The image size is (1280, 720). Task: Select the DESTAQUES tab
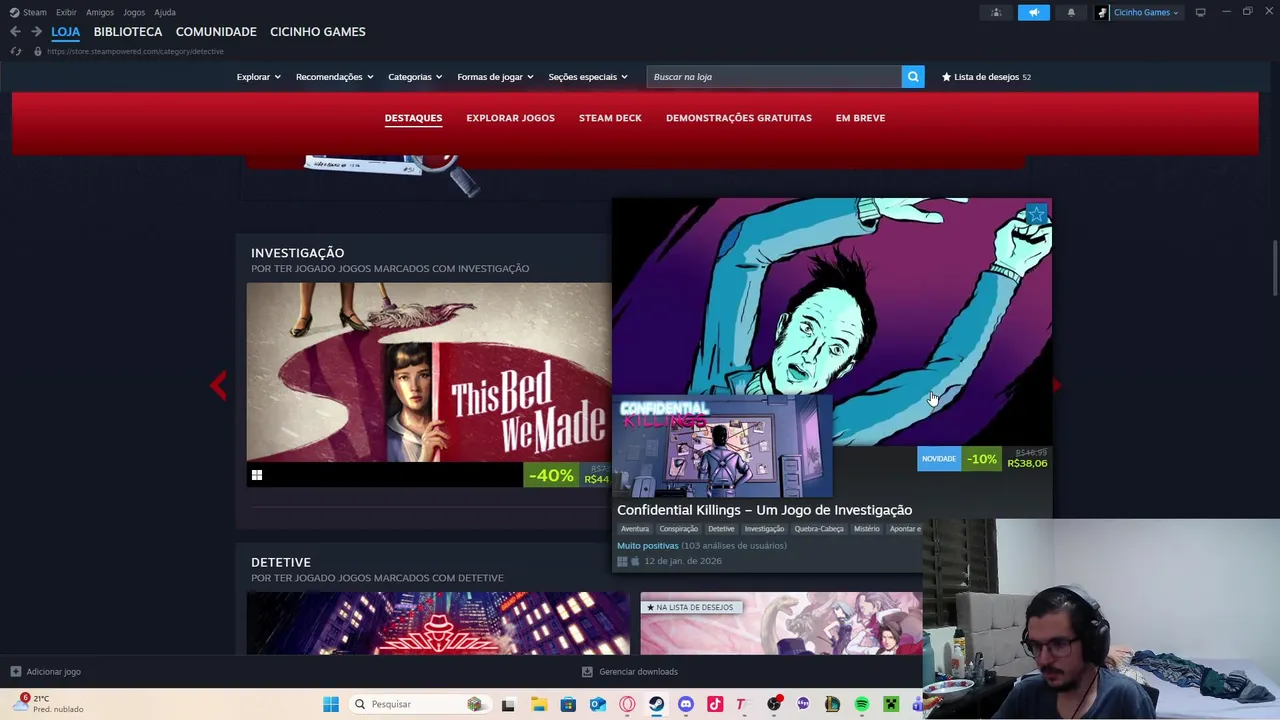coord(413,118)
